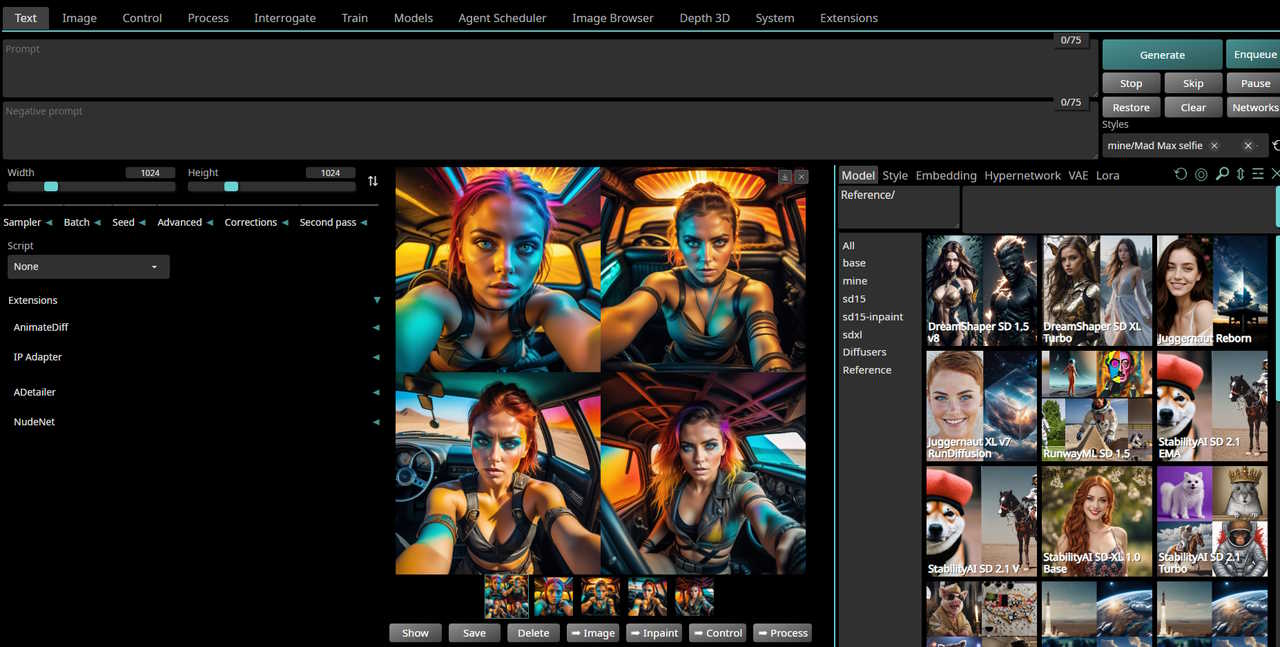Click the circular scan icon in networks panel

tap(1201, 174)
